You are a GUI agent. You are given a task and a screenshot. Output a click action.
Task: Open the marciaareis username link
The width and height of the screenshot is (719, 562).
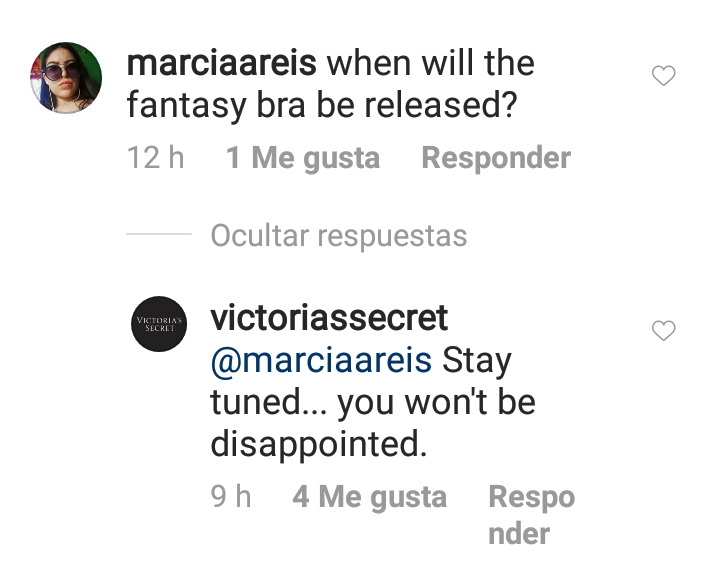coord(221,63)
